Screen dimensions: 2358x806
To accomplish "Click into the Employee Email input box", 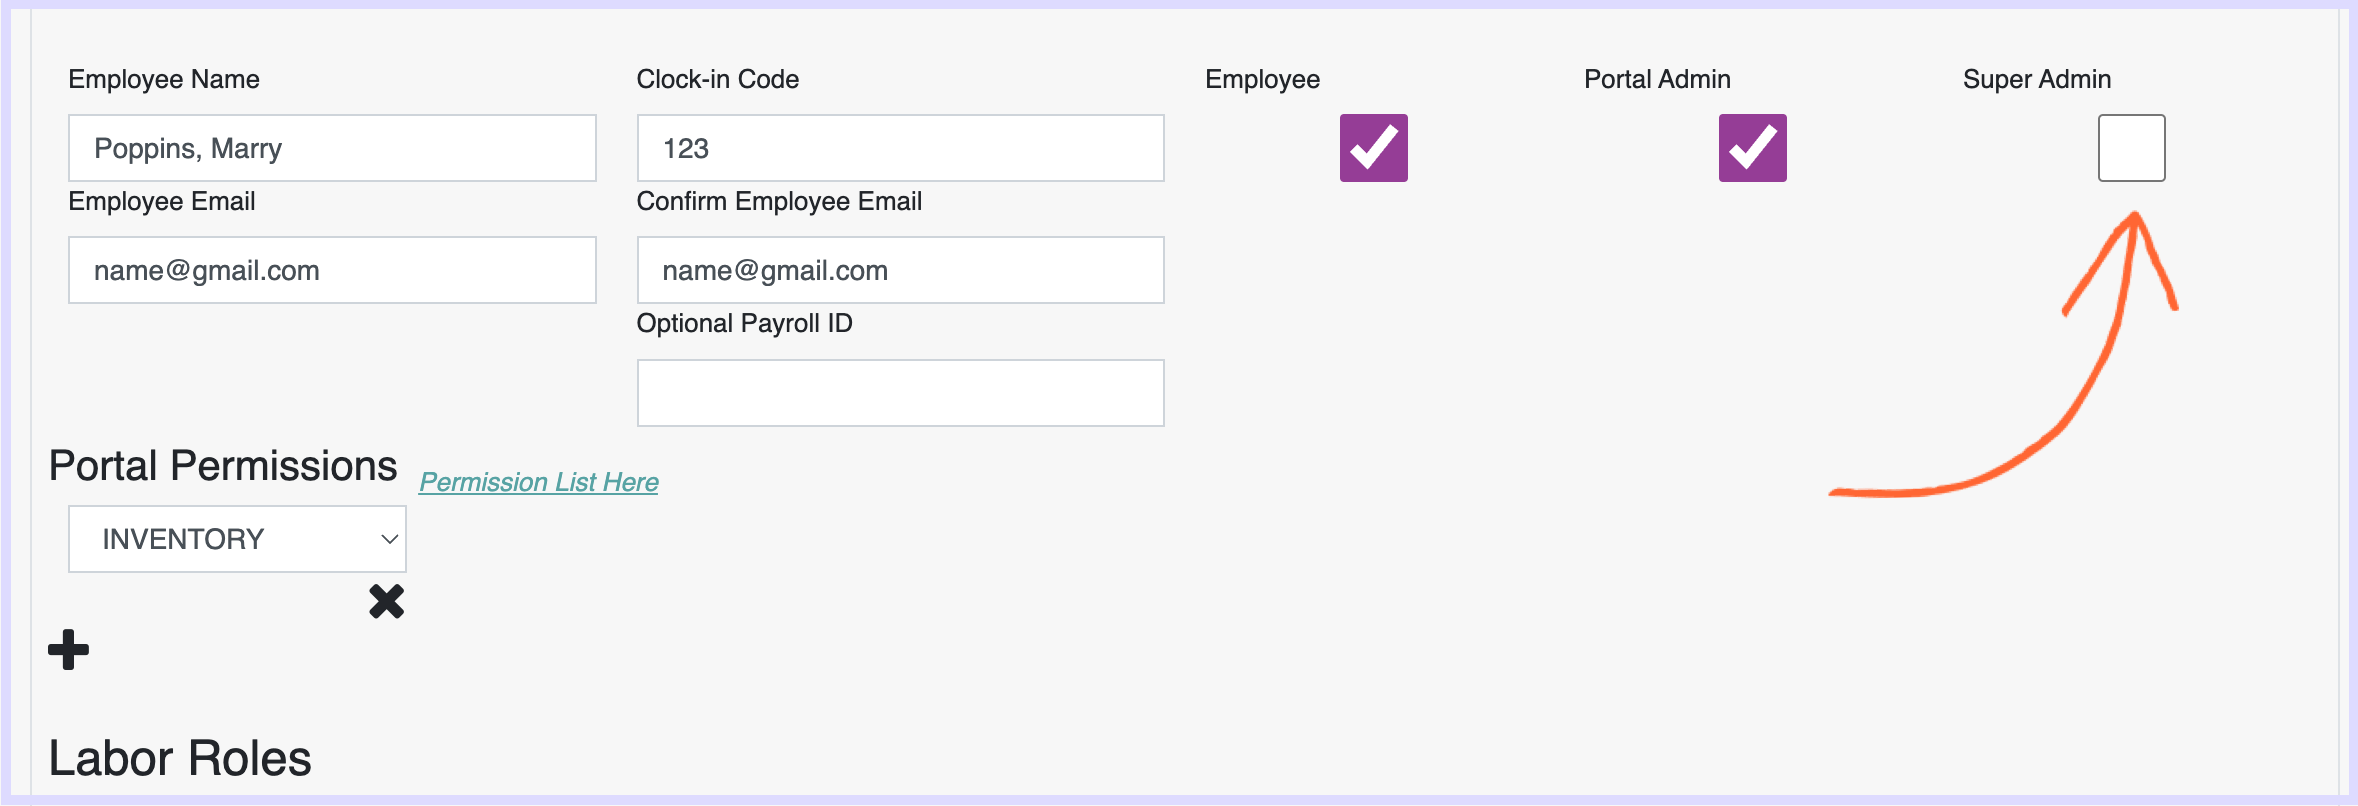I will click(x=332, y=270).
